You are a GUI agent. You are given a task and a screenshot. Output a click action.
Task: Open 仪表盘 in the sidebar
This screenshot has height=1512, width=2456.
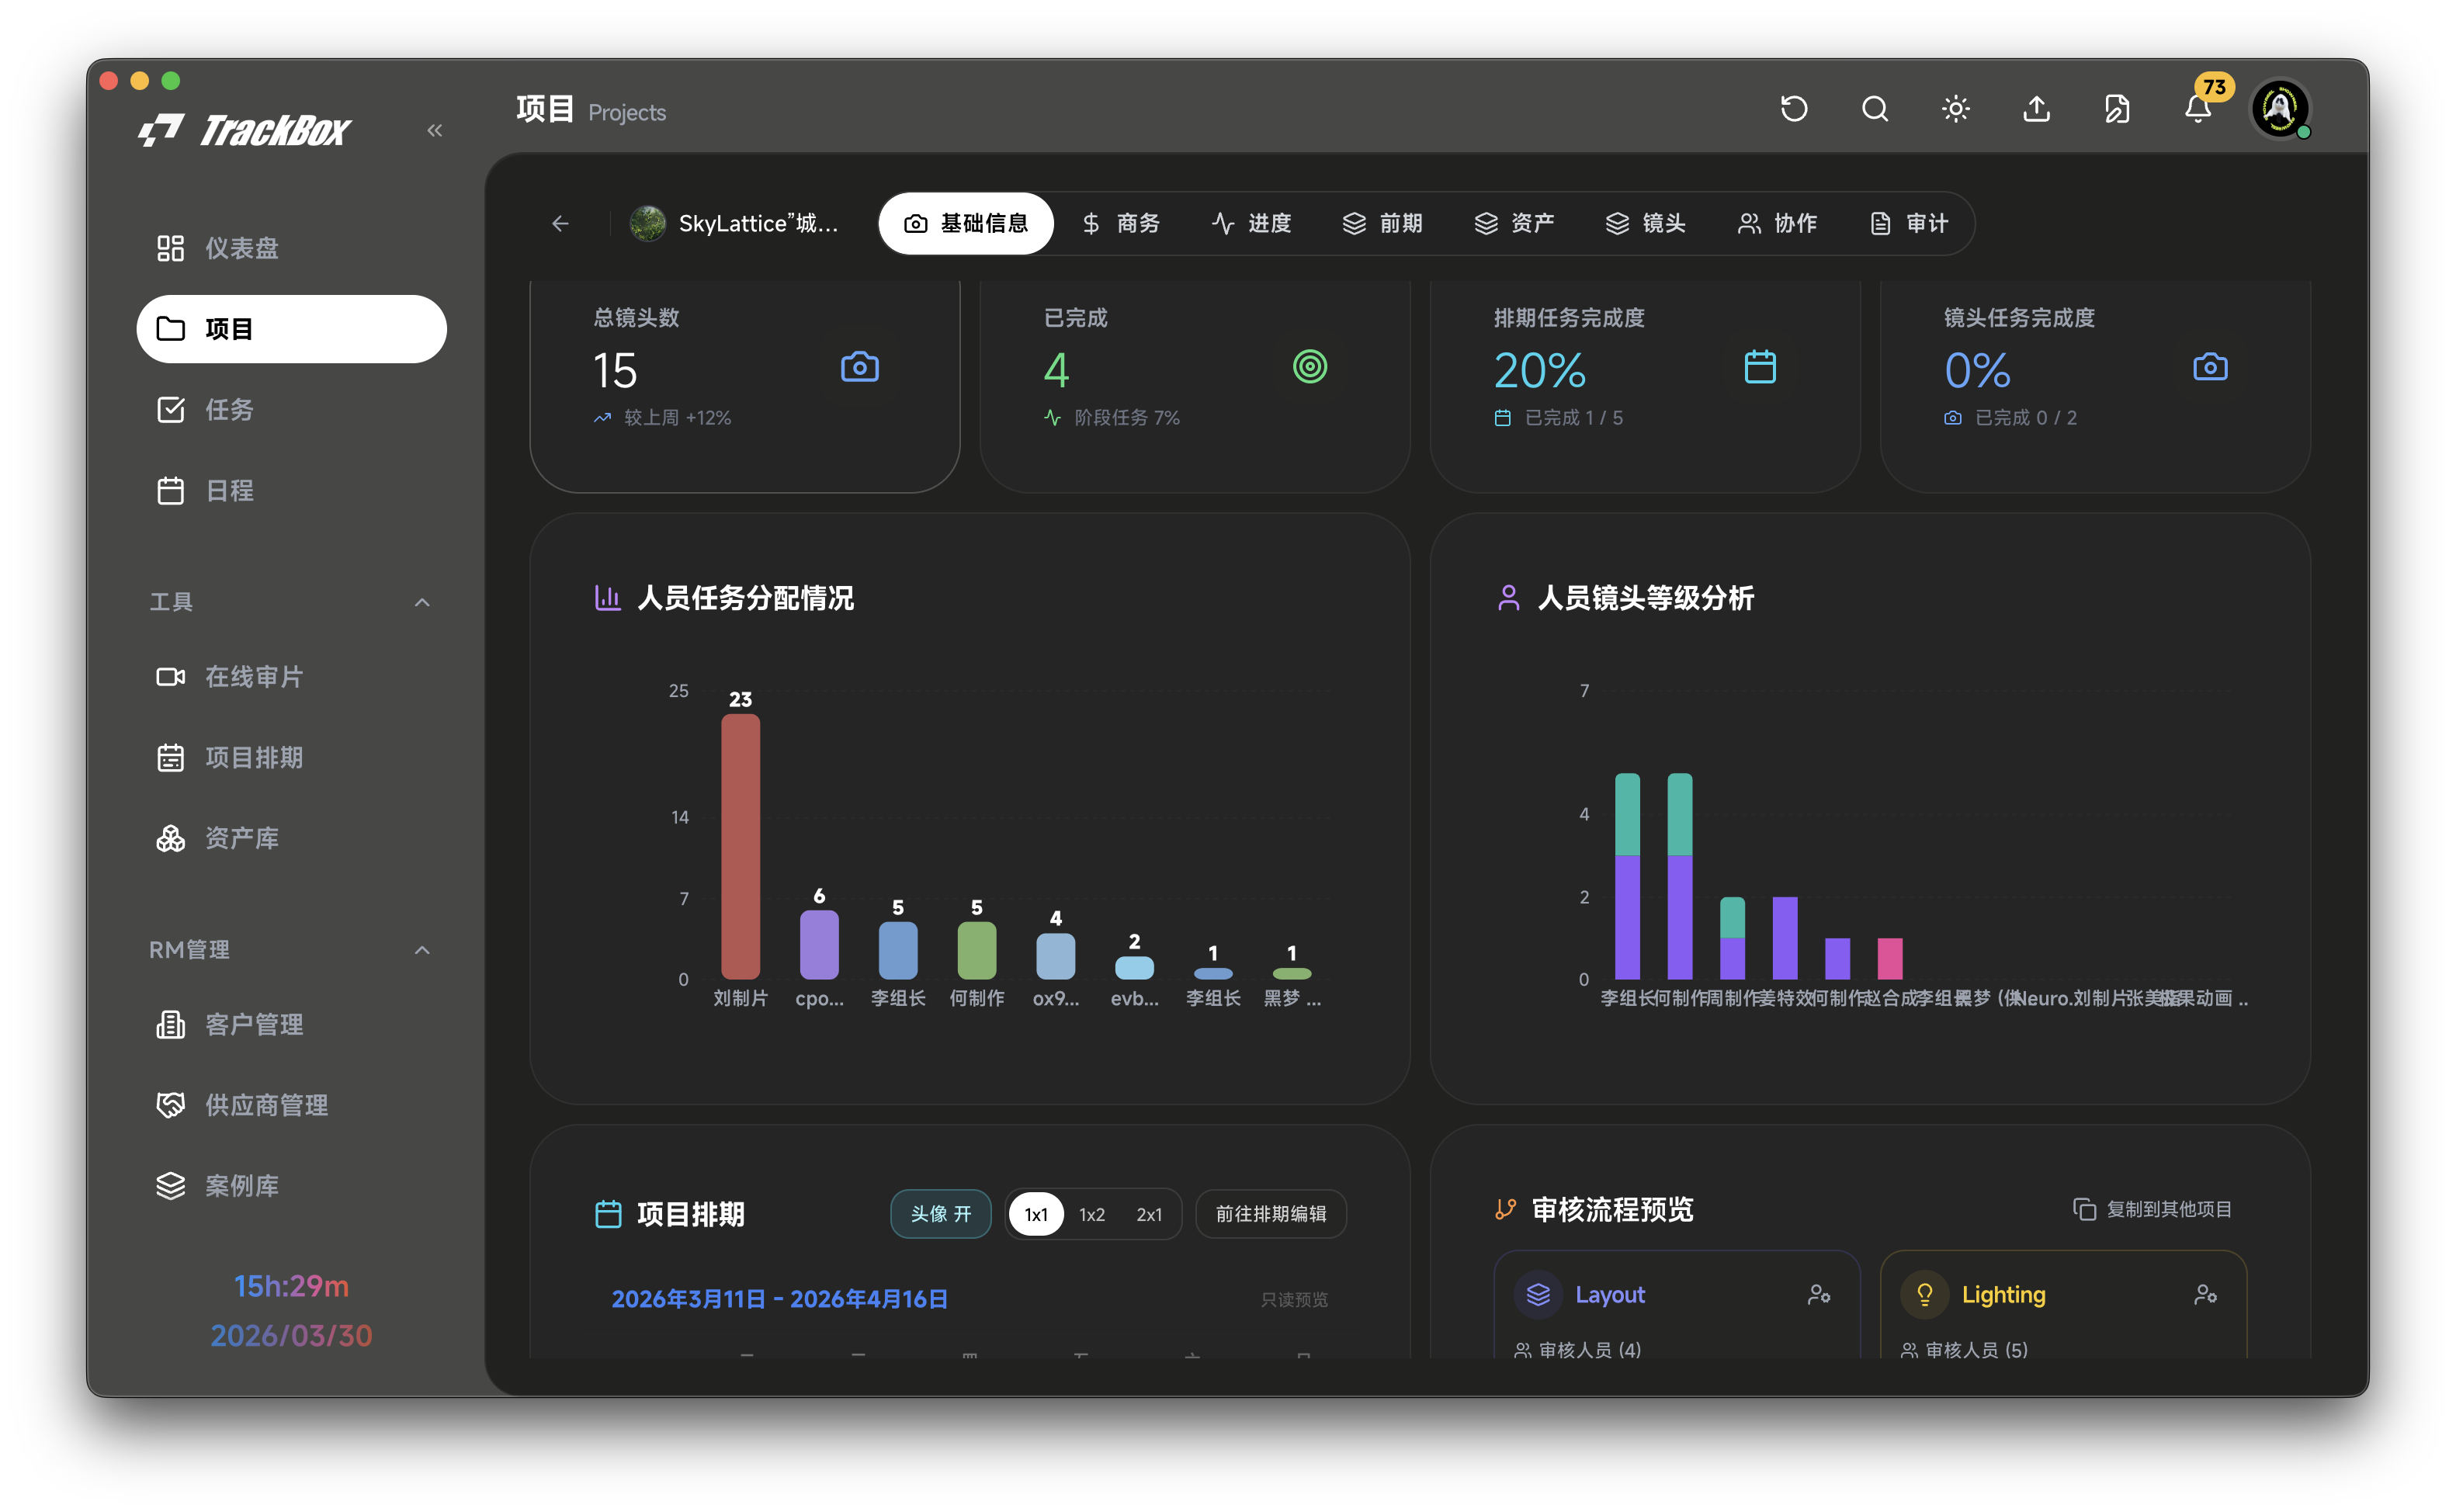click(x=291, y=248)
